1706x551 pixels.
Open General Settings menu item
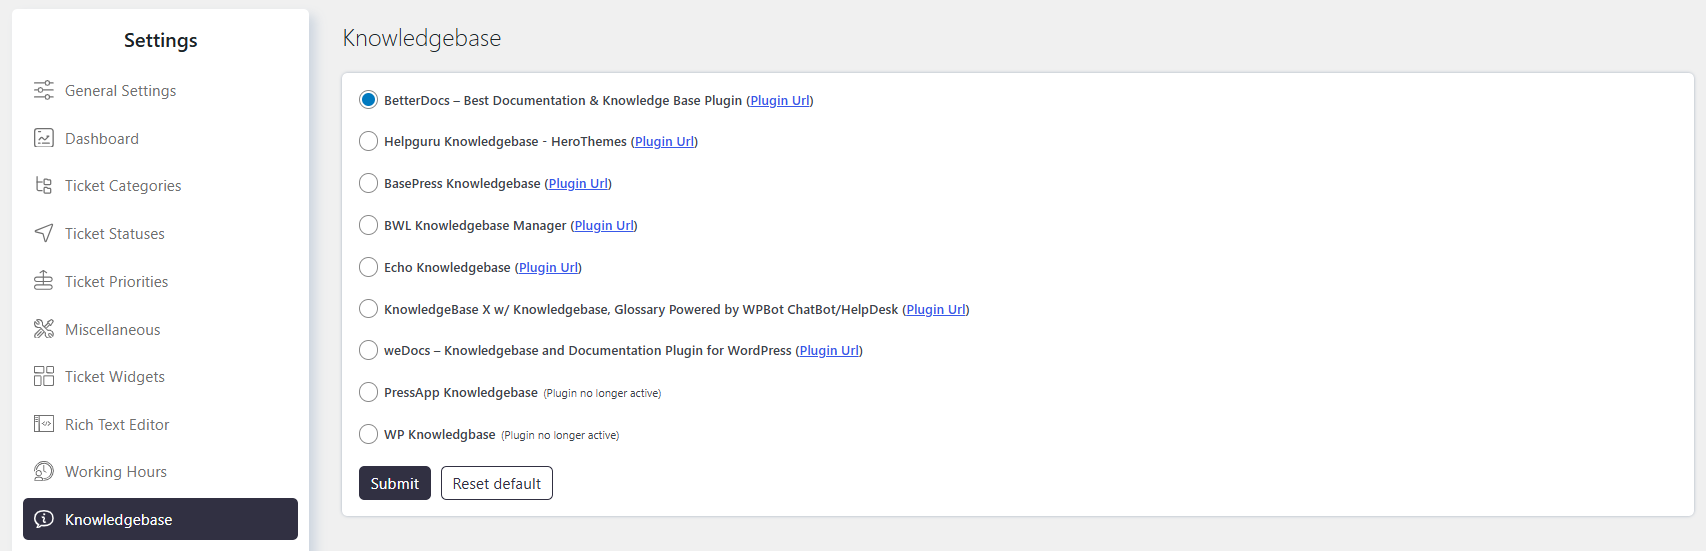point(160,90)
